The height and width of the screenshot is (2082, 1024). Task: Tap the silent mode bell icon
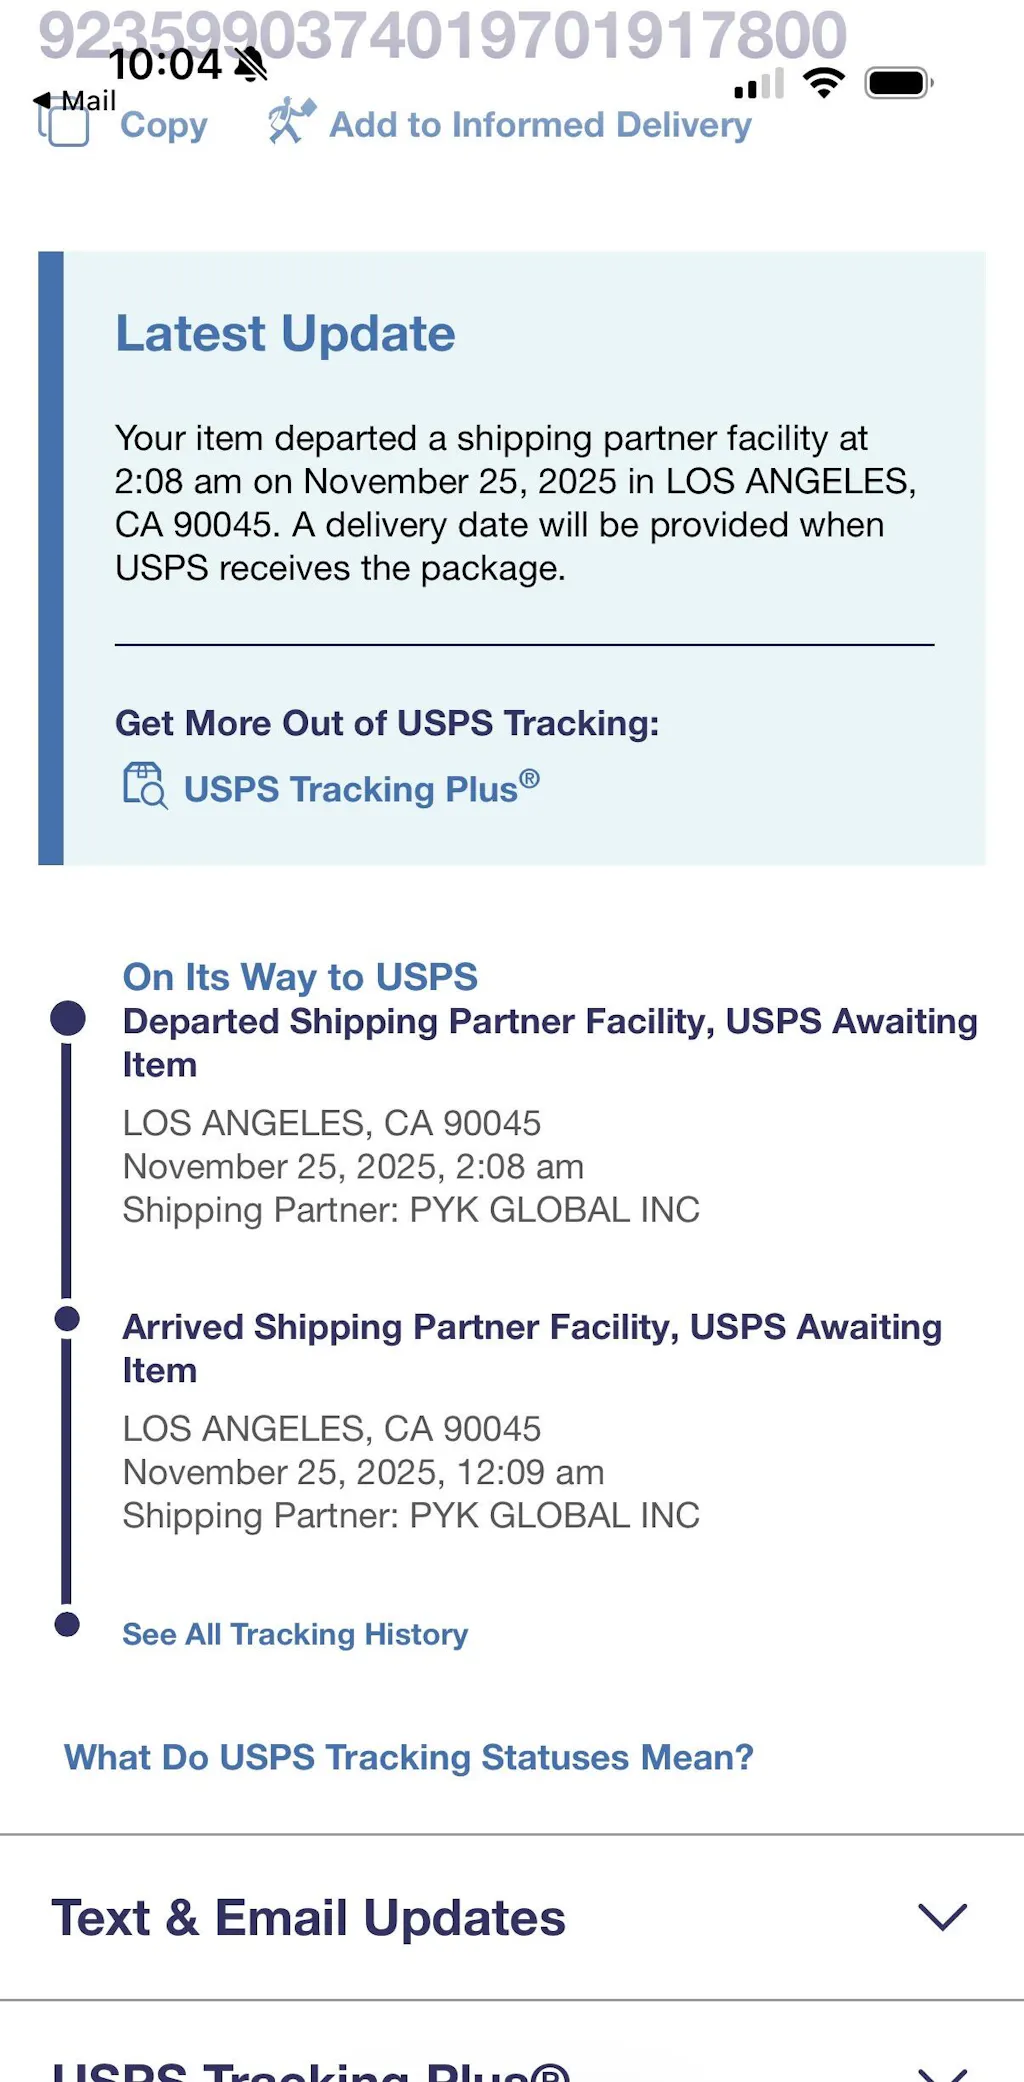[251, 65]
